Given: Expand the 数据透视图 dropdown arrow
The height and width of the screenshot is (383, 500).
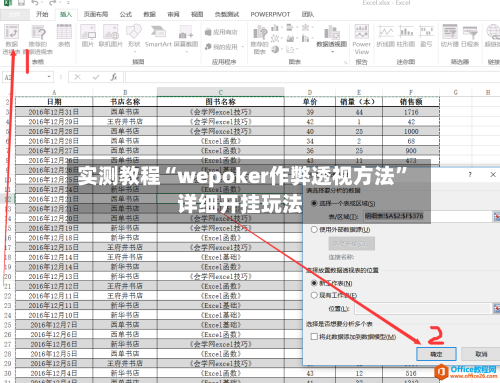Looking at the screenshot, I should tap(332, 52).
